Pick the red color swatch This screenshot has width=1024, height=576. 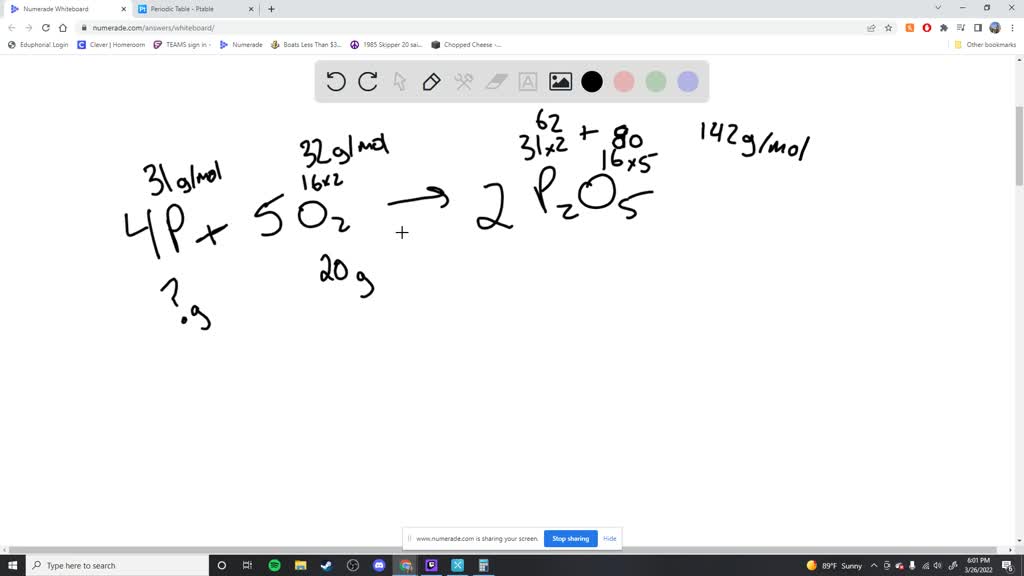(624, 81)
